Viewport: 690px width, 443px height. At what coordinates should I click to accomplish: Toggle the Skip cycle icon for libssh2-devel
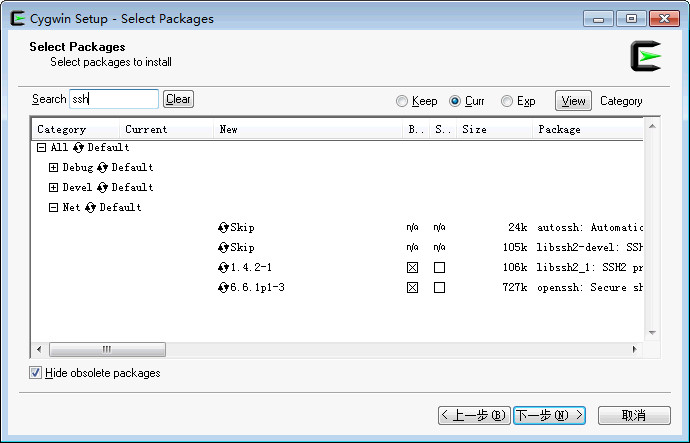(x=223, y=247)
